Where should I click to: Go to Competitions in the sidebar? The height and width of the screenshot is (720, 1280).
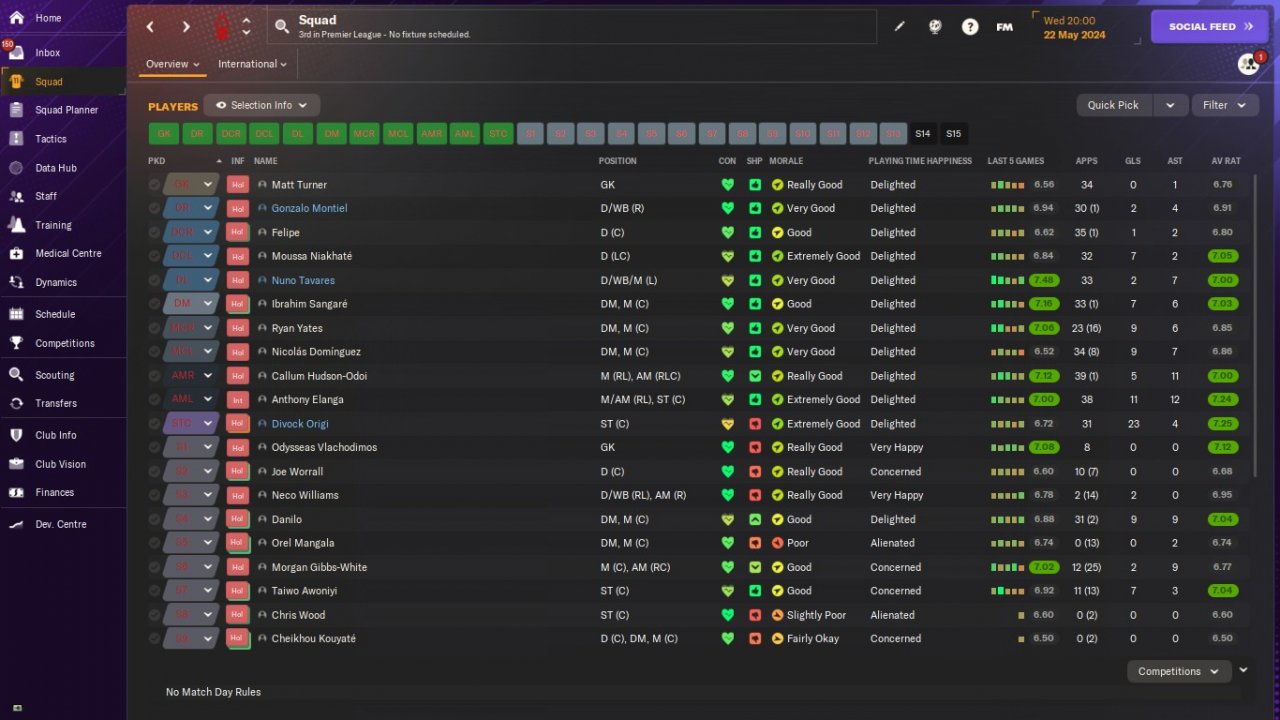[x=64, y=343]
